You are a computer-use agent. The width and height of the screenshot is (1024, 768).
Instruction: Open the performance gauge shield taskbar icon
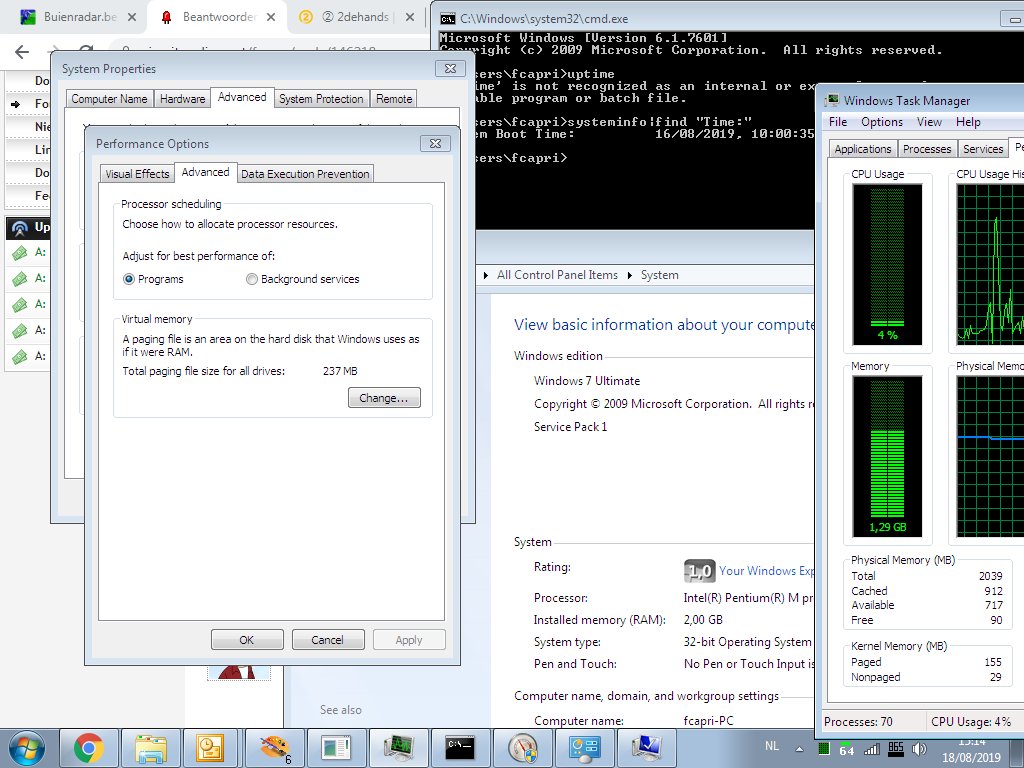[522, 748]
